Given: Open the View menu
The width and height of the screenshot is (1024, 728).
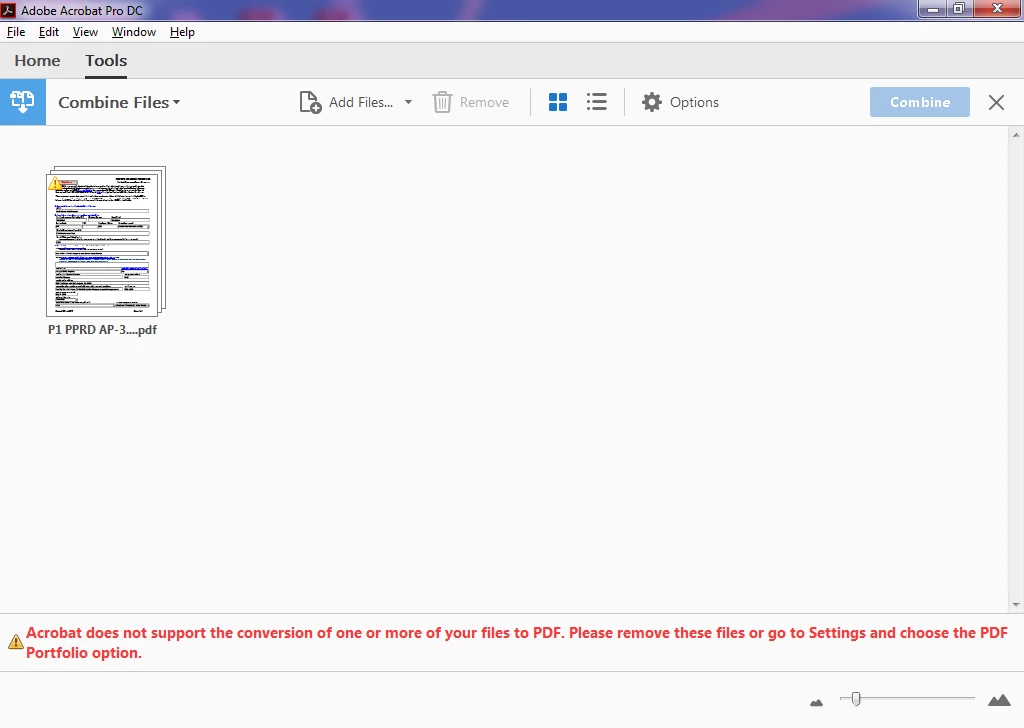Looking at the screenshot, I should click(85, 32).
